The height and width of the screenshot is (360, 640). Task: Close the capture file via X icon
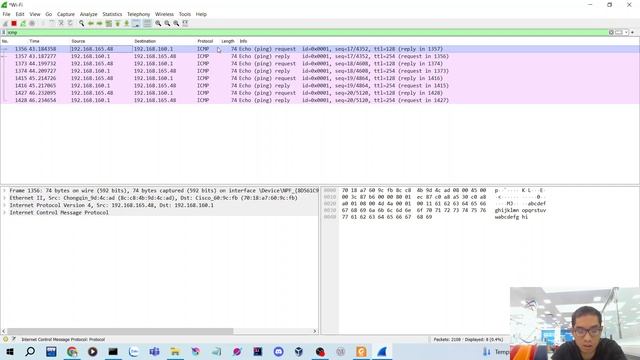pos(61,24)
